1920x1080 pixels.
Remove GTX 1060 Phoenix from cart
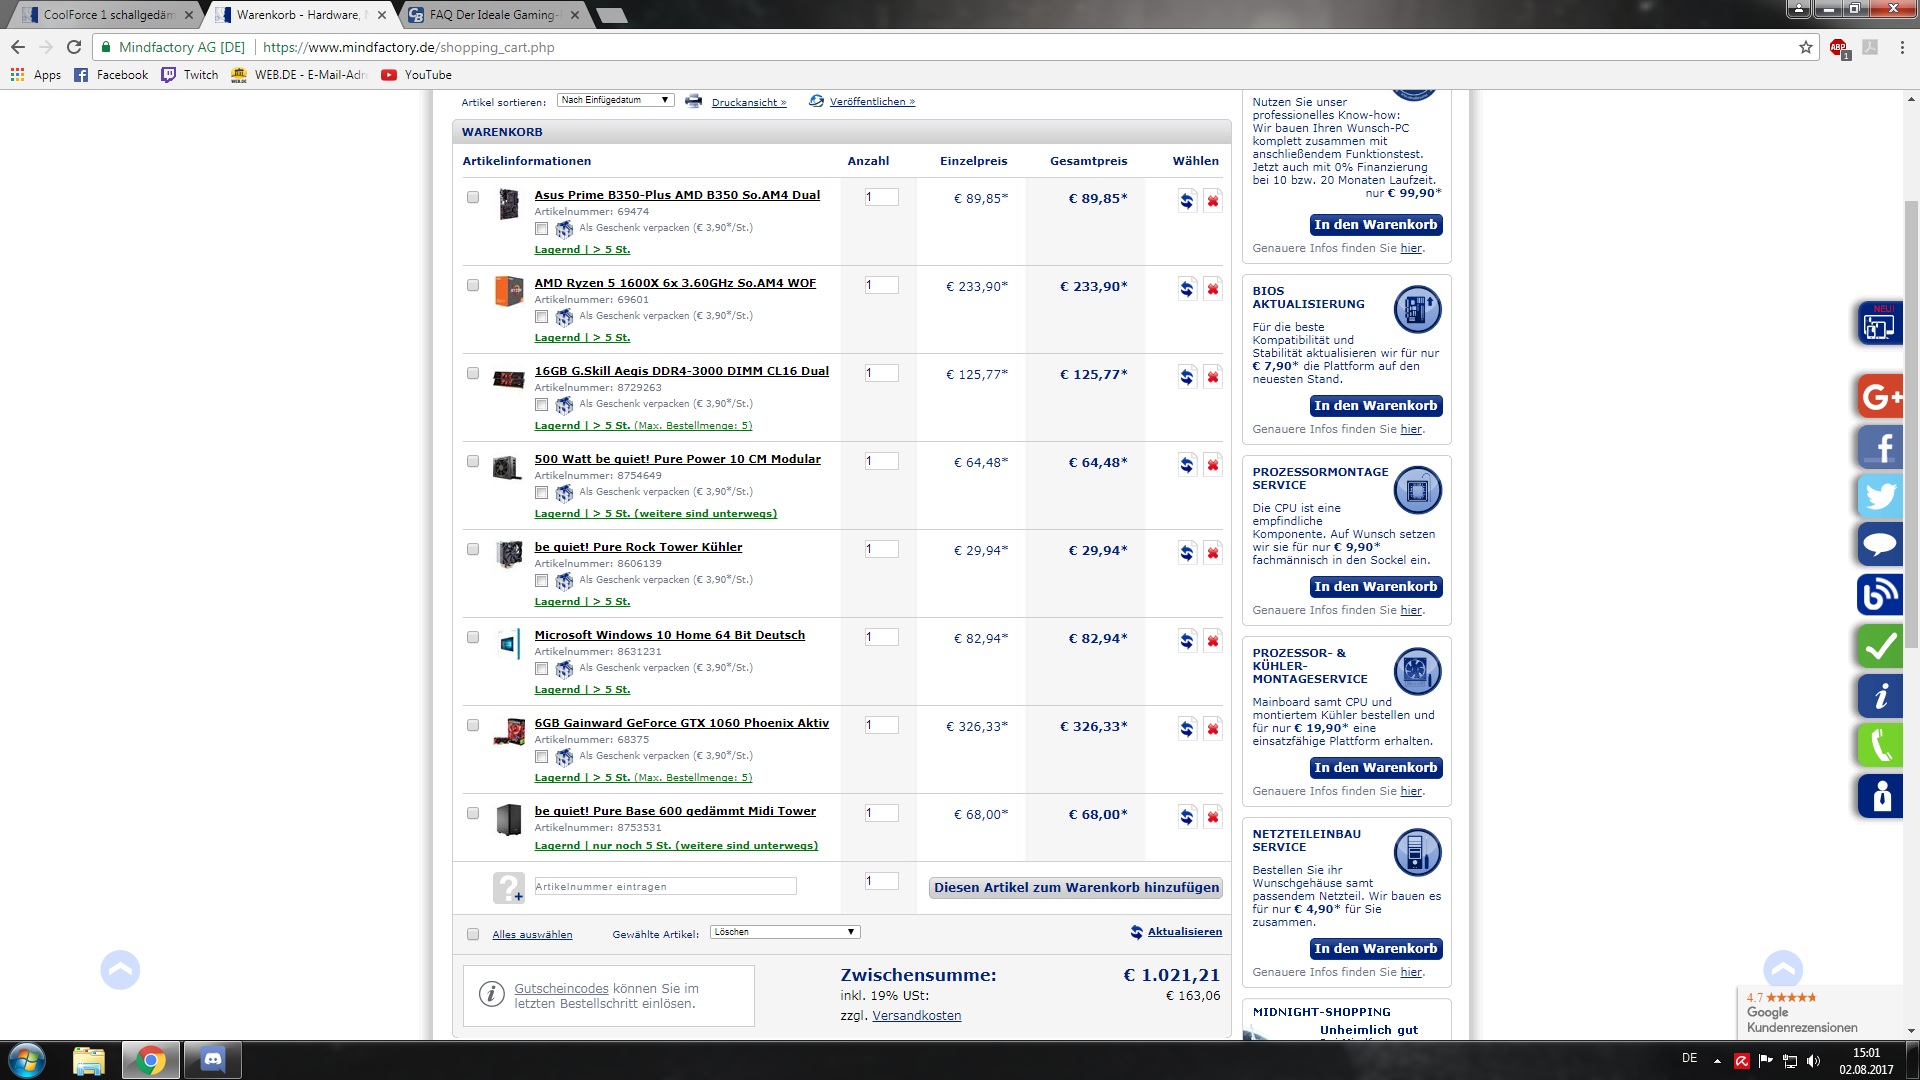pos(1212,729)
